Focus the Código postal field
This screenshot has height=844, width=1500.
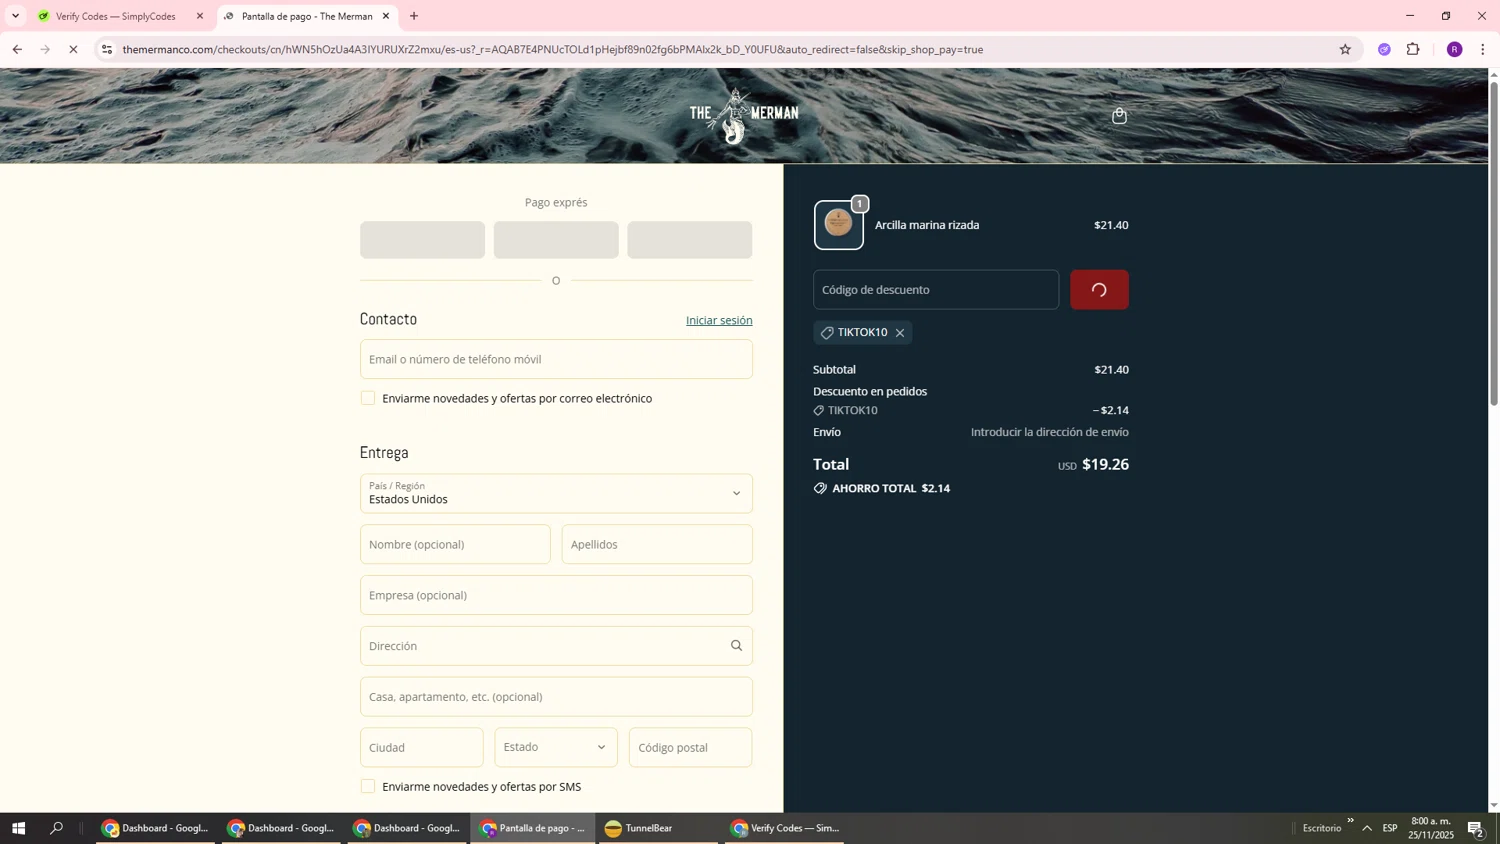pos(691,748)
